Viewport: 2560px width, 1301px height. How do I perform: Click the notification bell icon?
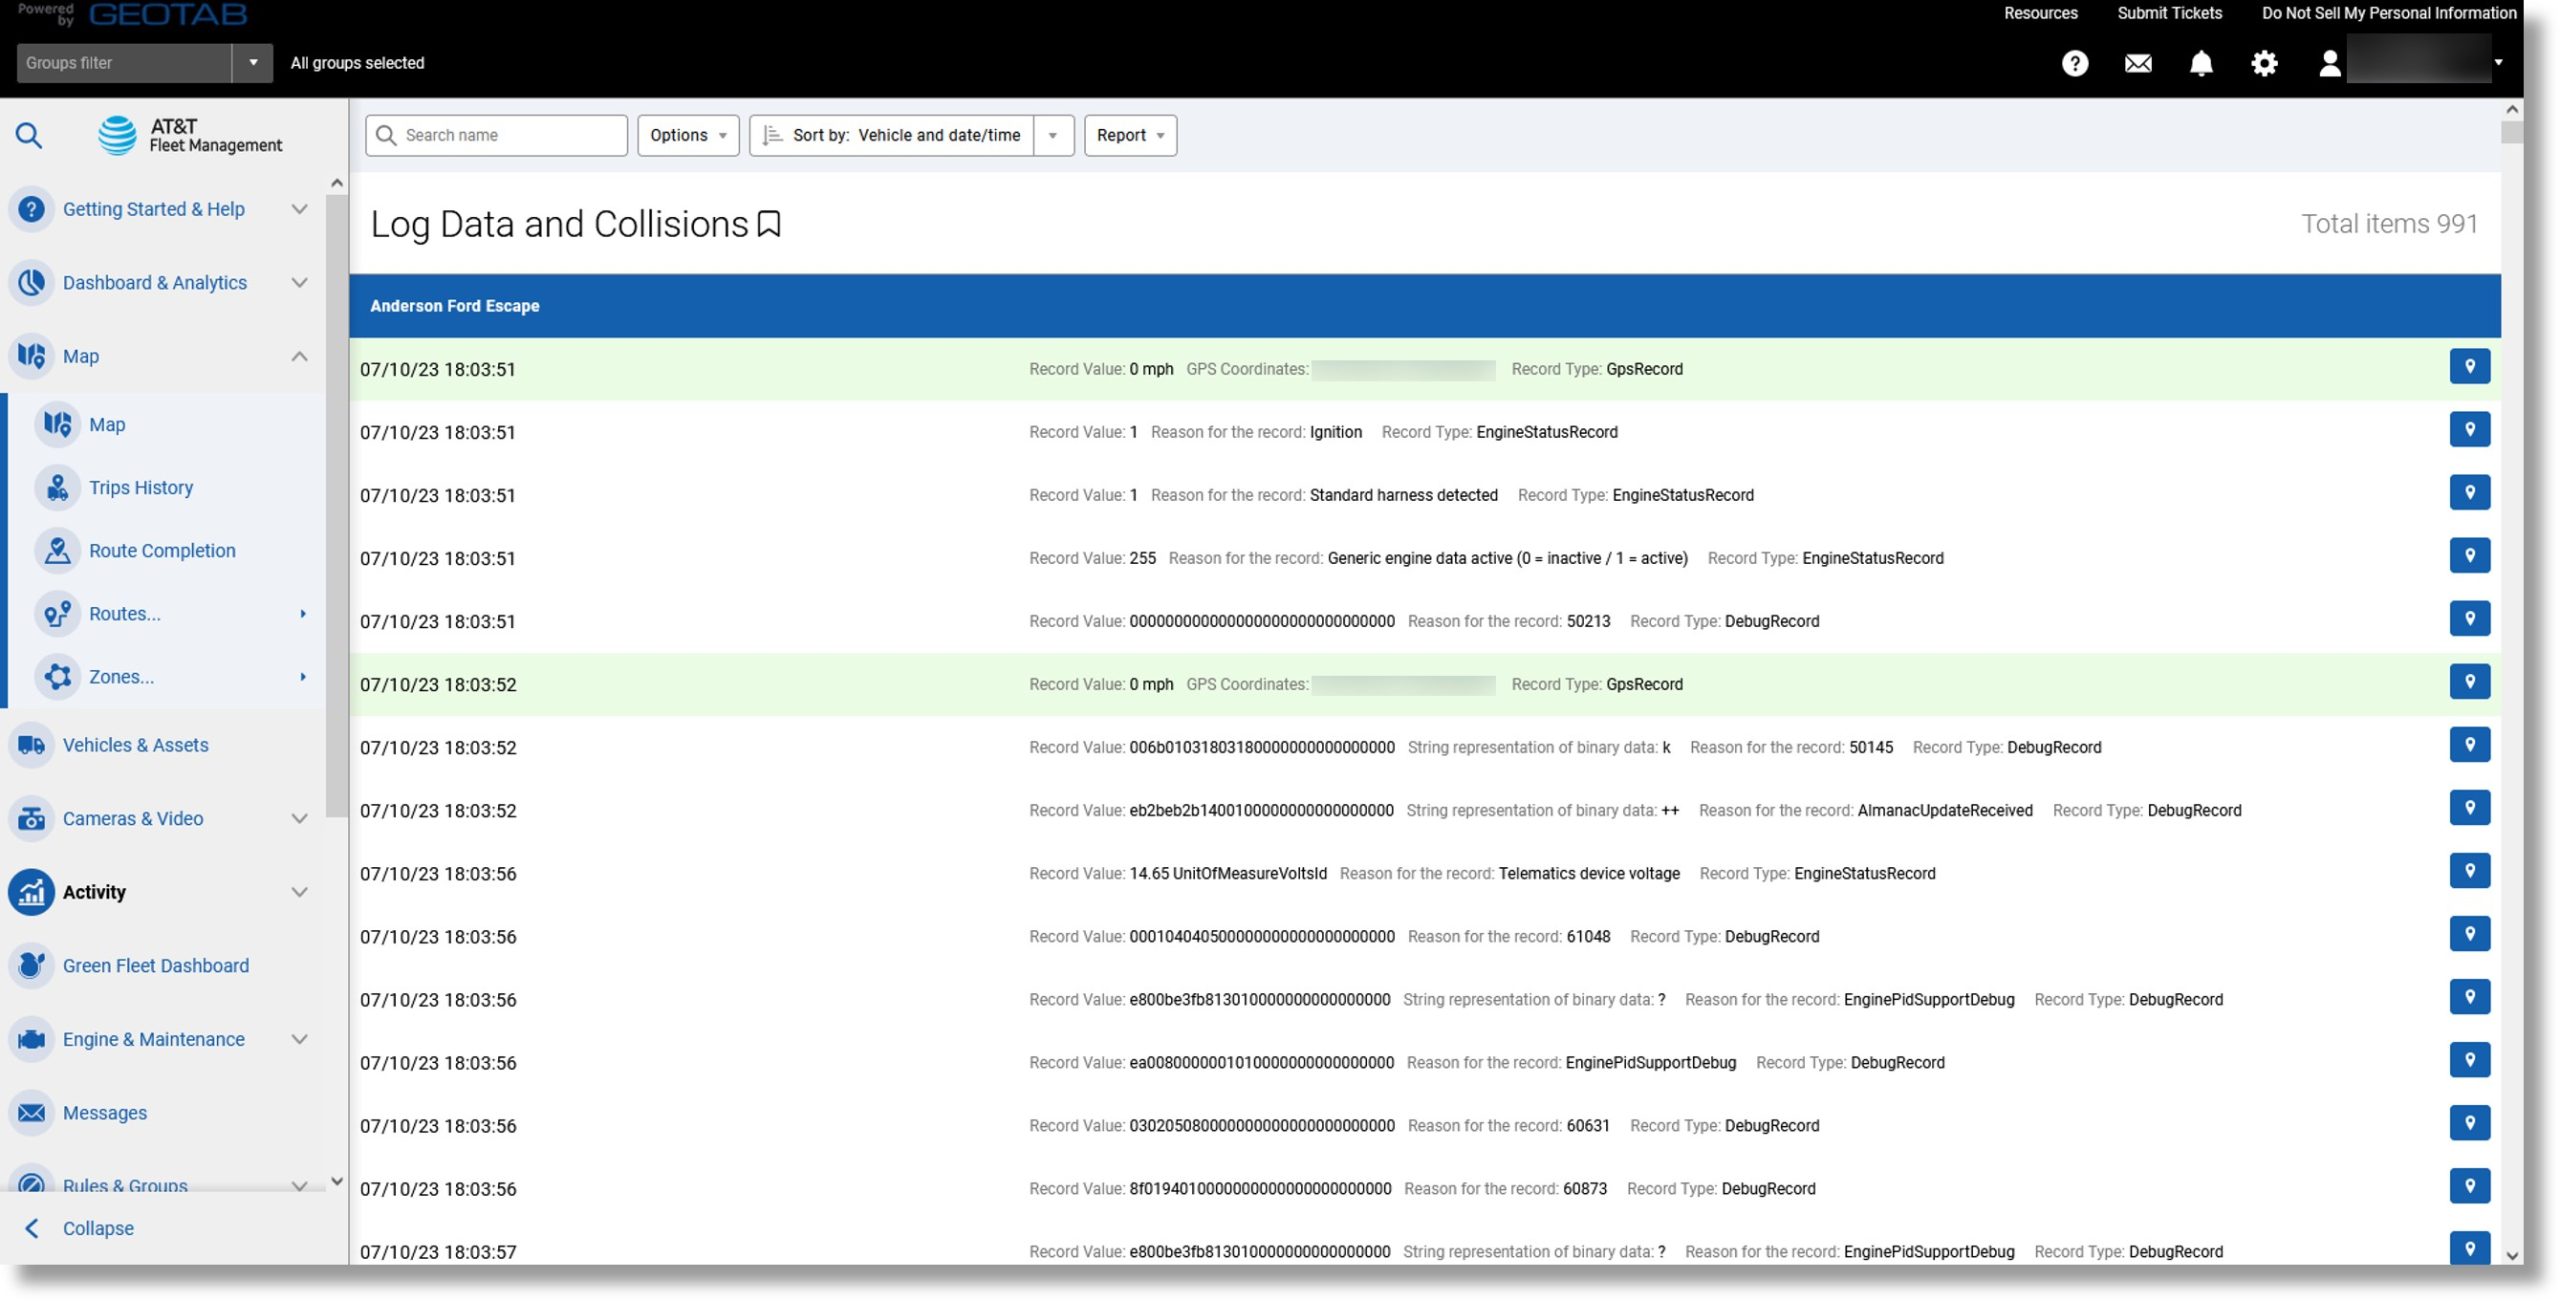[2202, 61]
